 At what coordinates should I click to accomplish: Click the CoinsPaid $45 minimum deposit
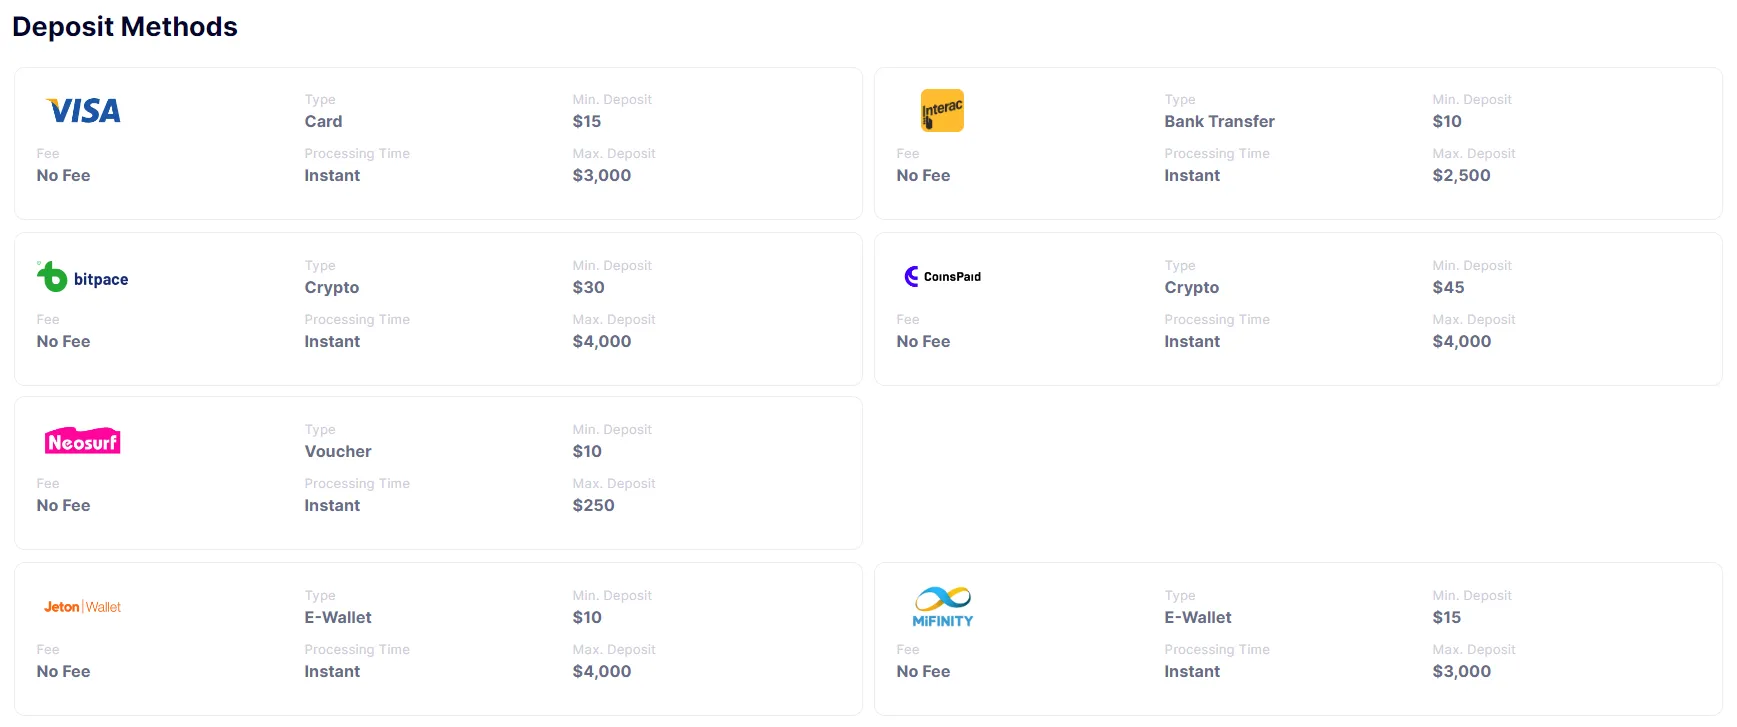tap(1448, 287)
